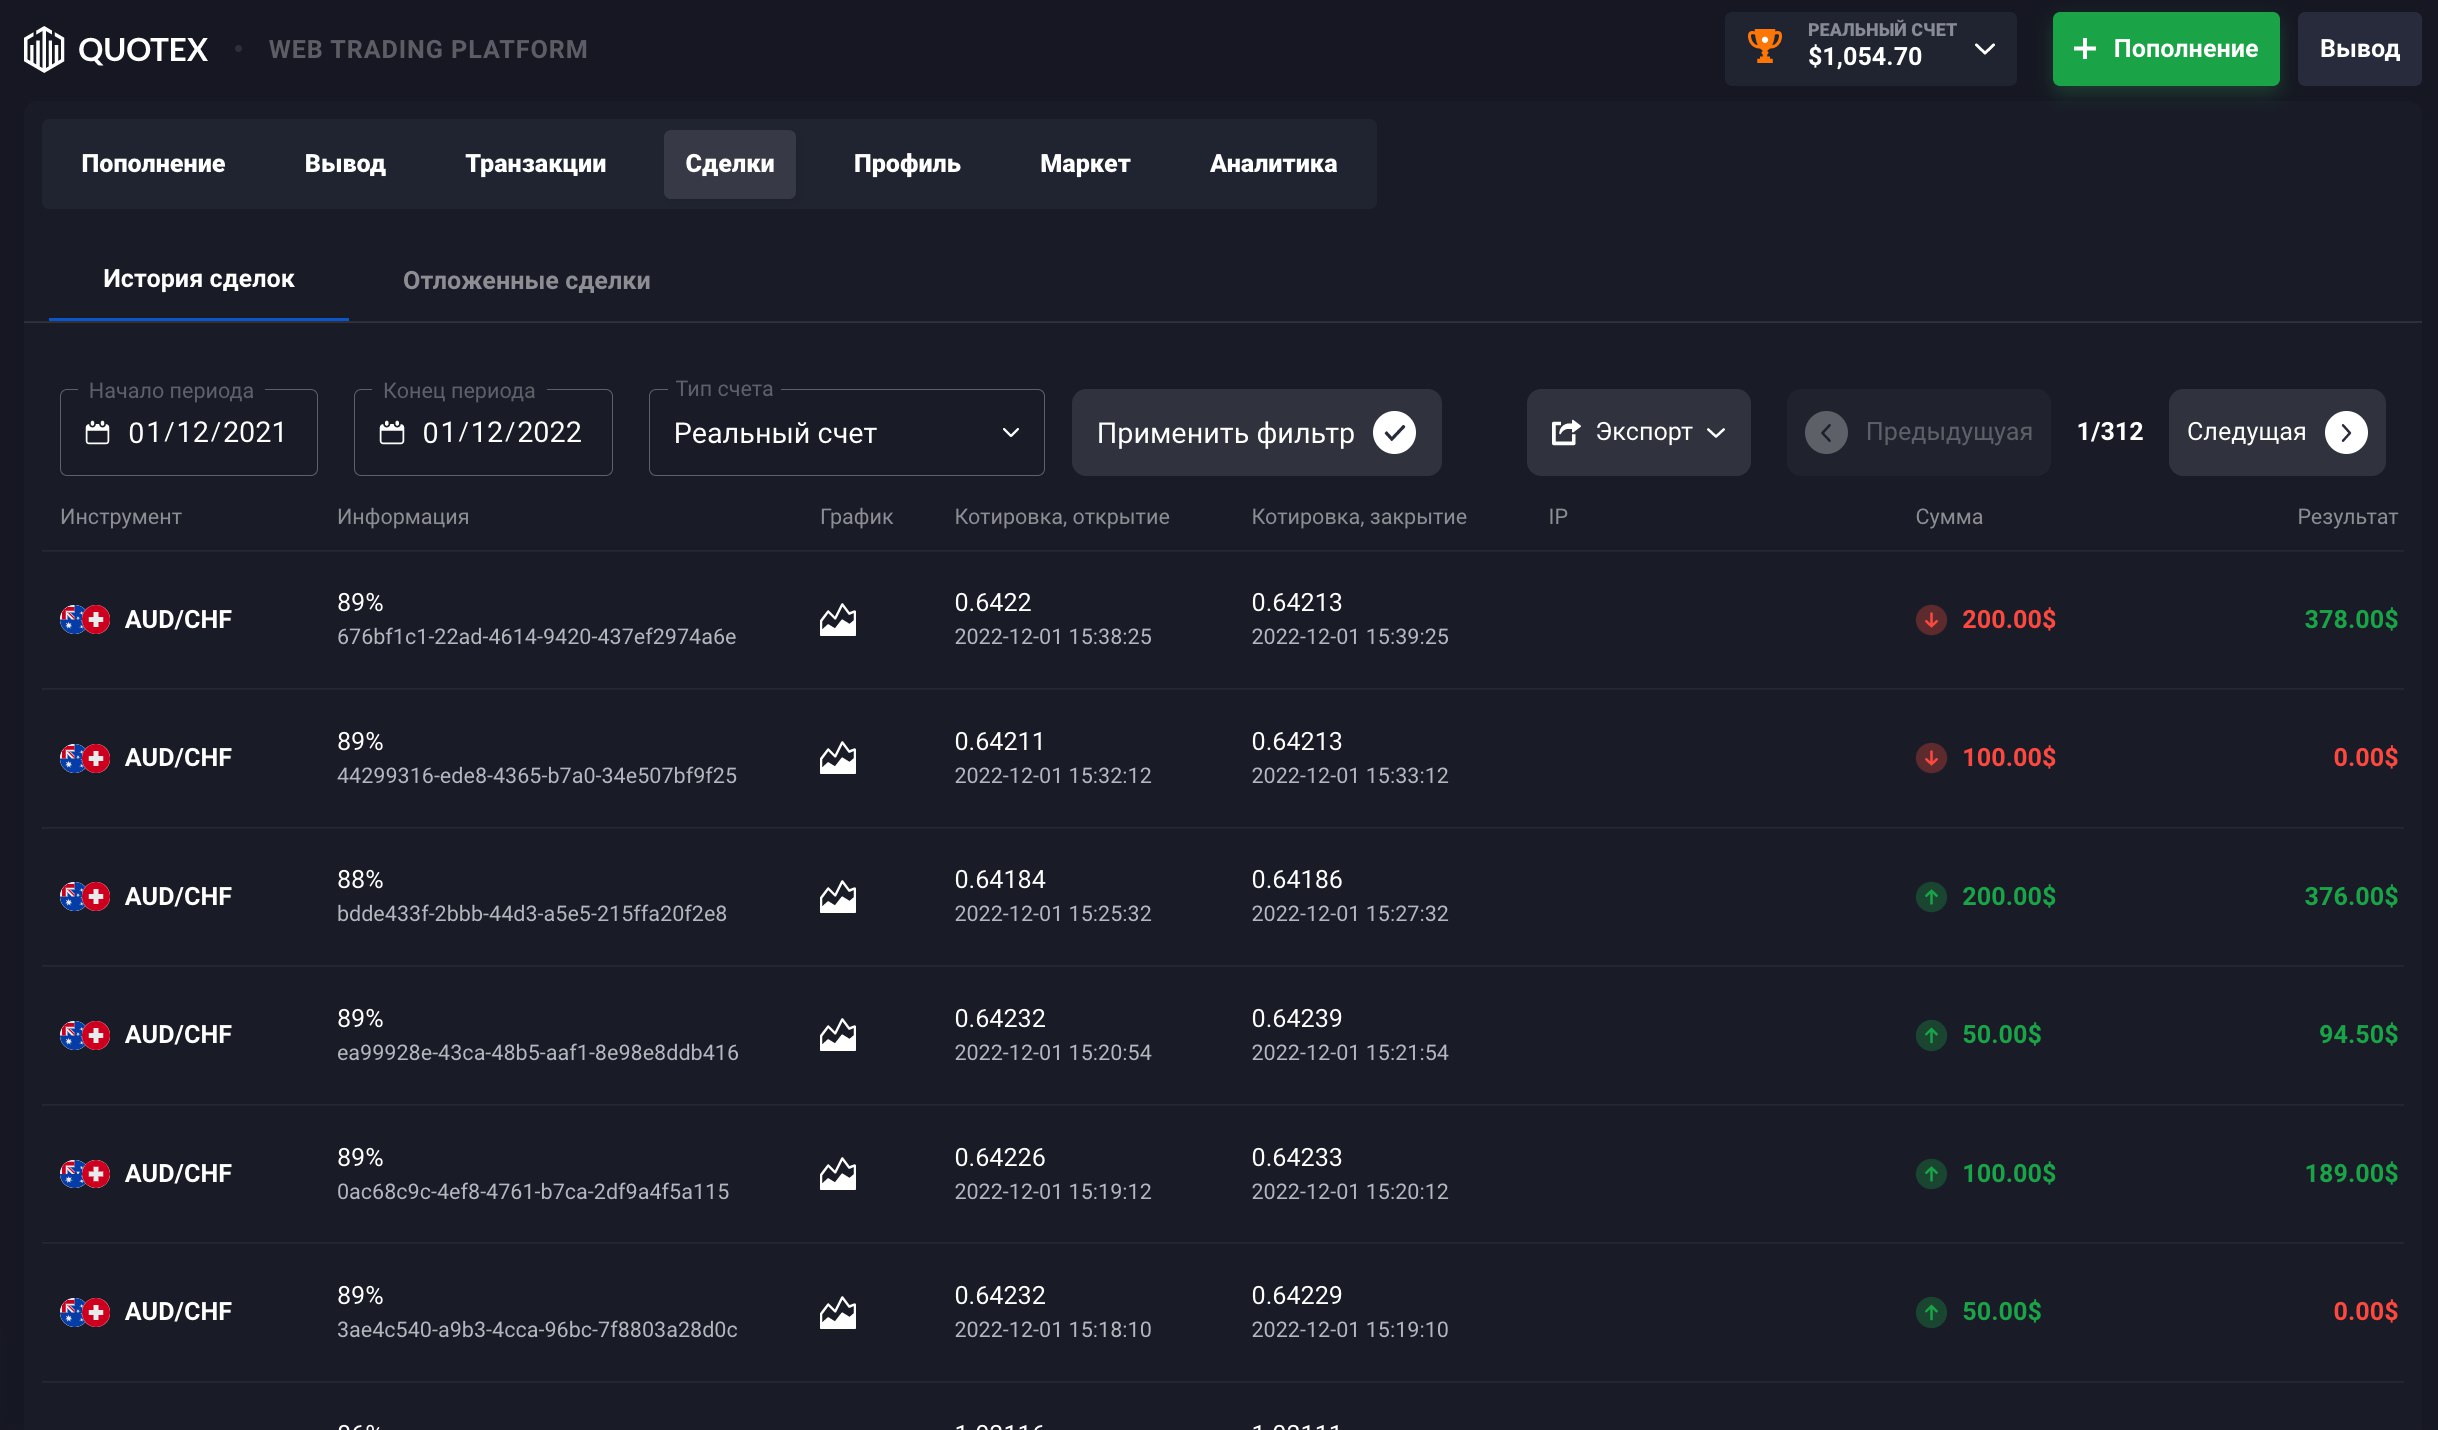The width and height of the screenshot is (2438, 1430).
Task: Click the Результат column header
Action: pos(2347,517)
